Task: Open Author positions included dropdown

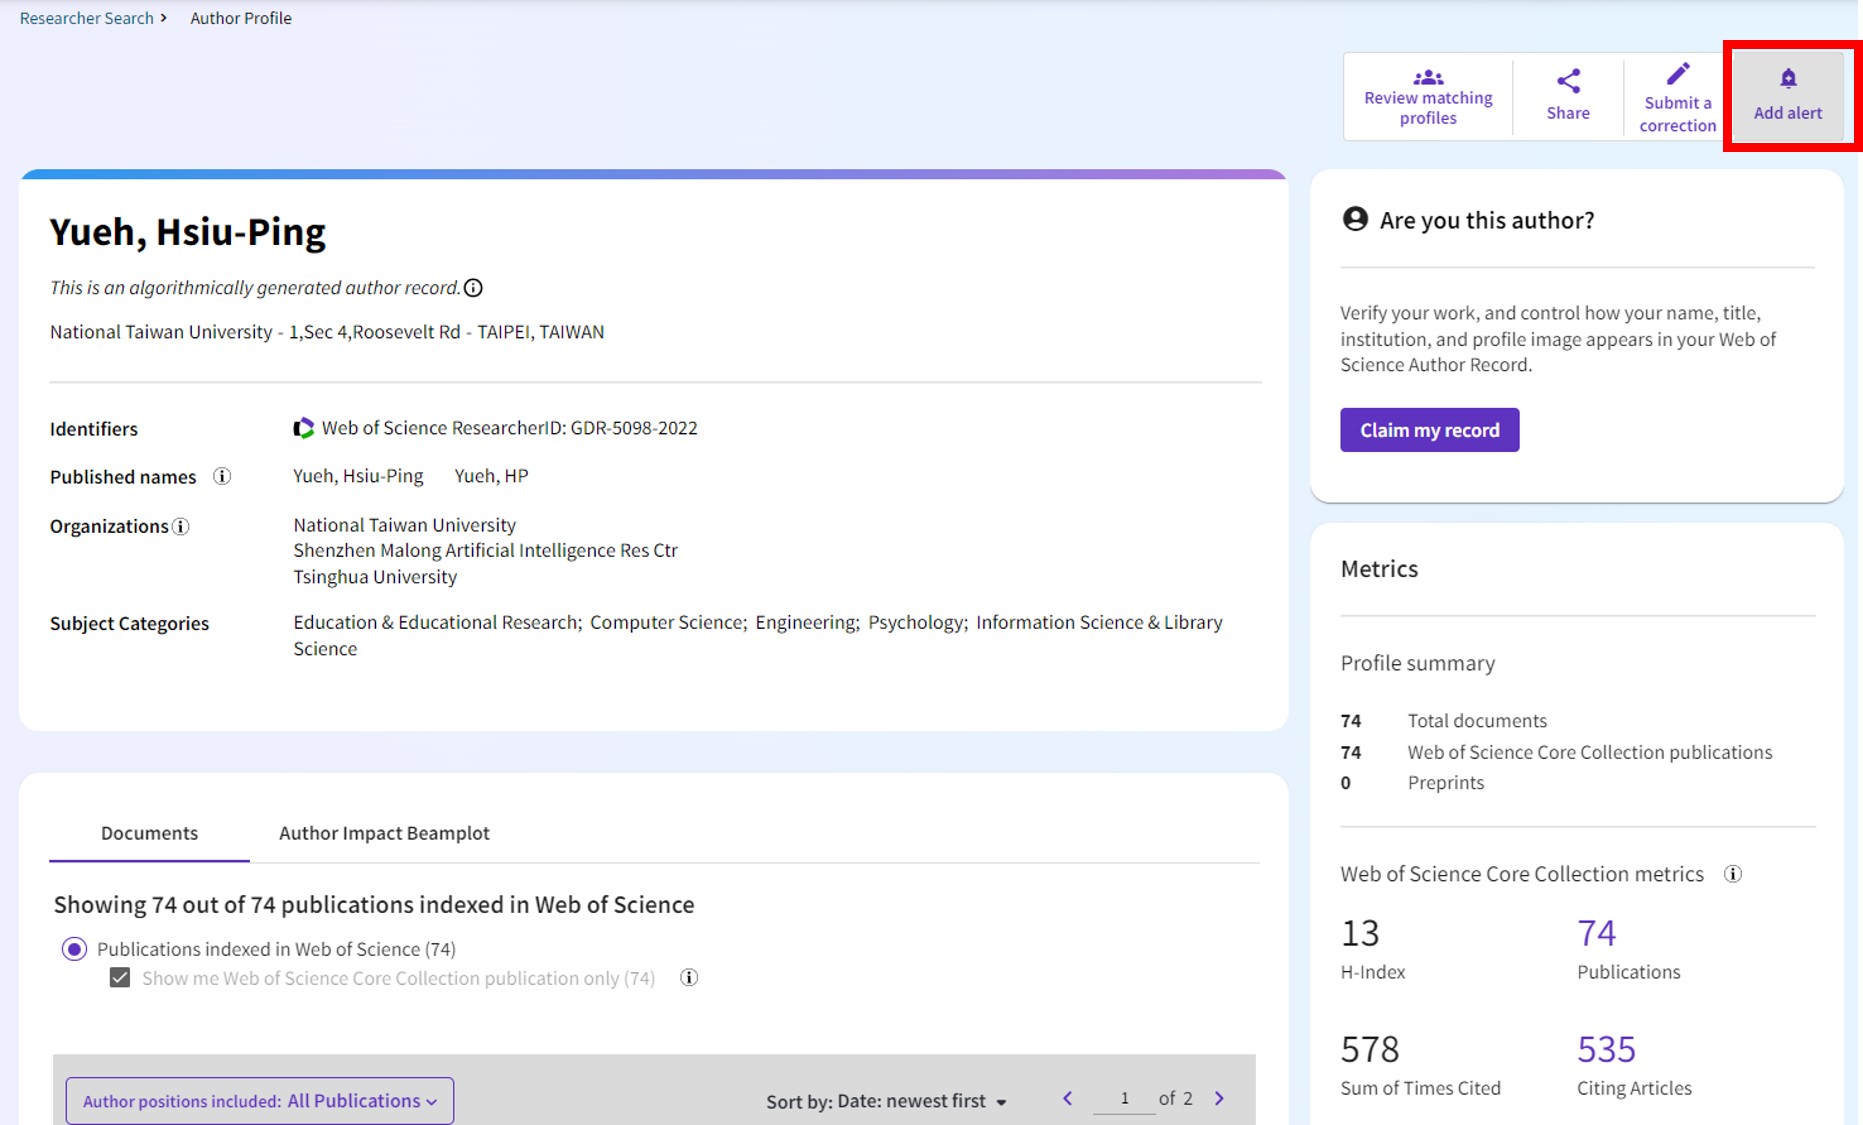Action: coord(260,1101)
